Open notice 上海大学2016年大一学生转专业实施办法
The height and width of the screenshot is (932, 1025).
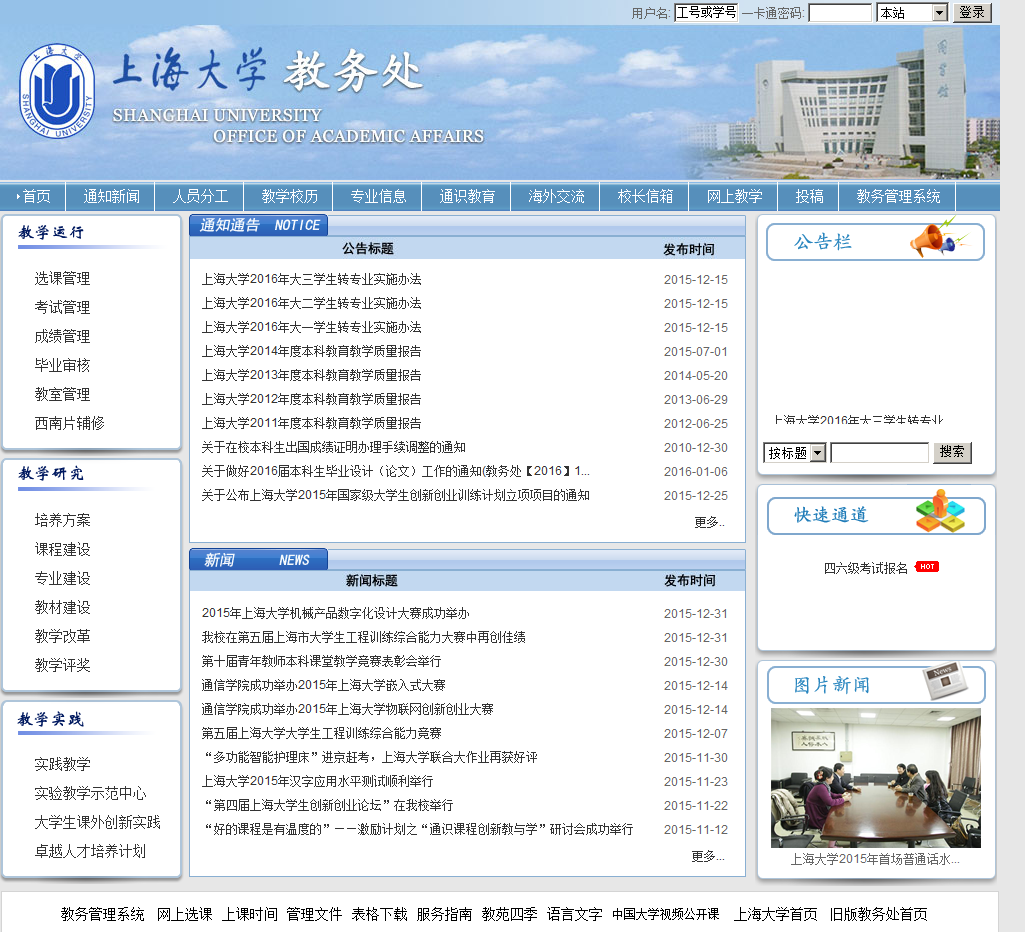point(311,327)
